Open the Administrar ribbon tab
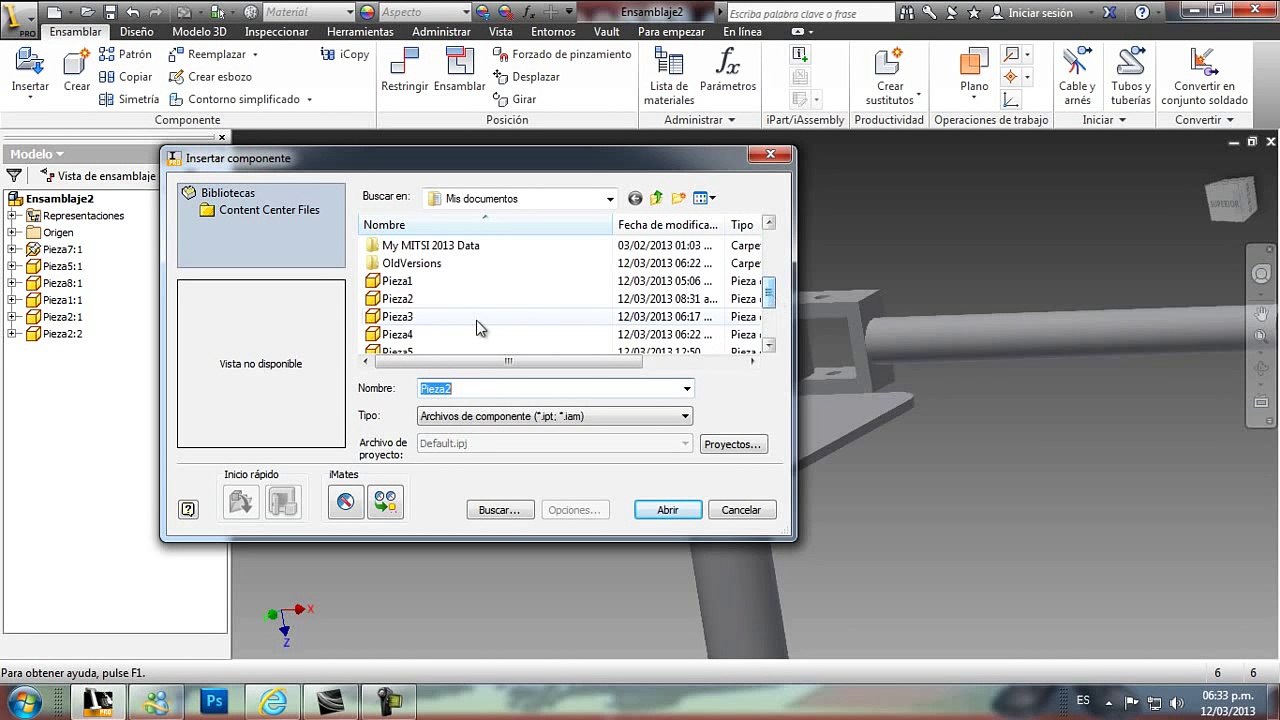 441,32
